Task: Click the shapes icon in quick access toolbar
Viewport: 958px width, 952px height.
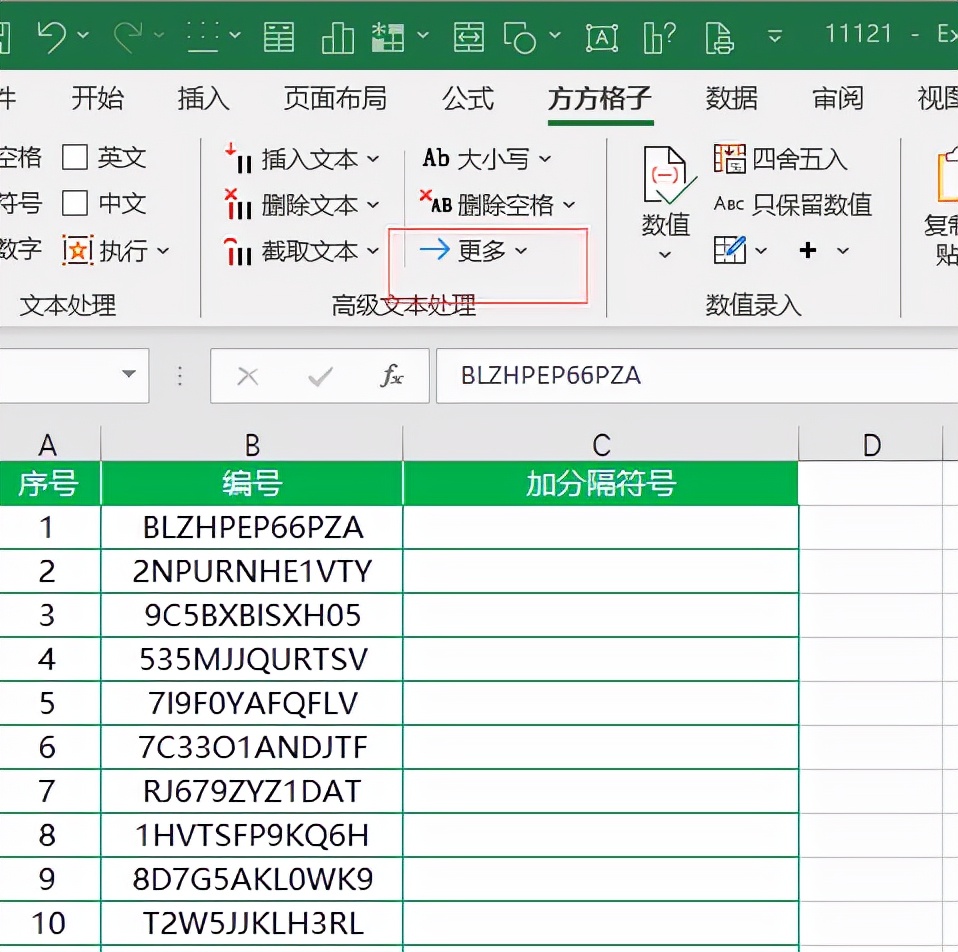Action: (x=519, y=38)
